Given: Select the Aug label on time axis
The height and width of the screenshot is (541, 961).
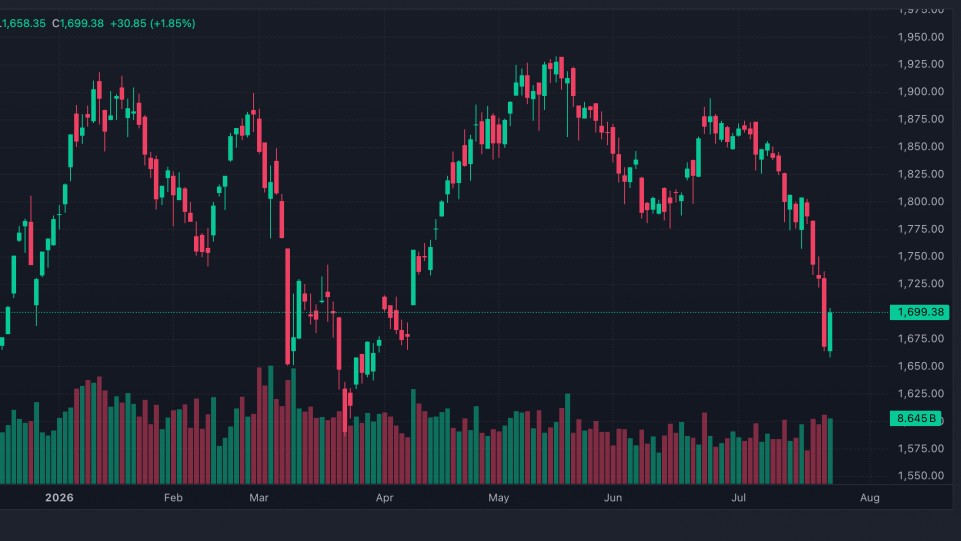Looking at the screenshot, I should pyautogui.click(x=870, y=497).
